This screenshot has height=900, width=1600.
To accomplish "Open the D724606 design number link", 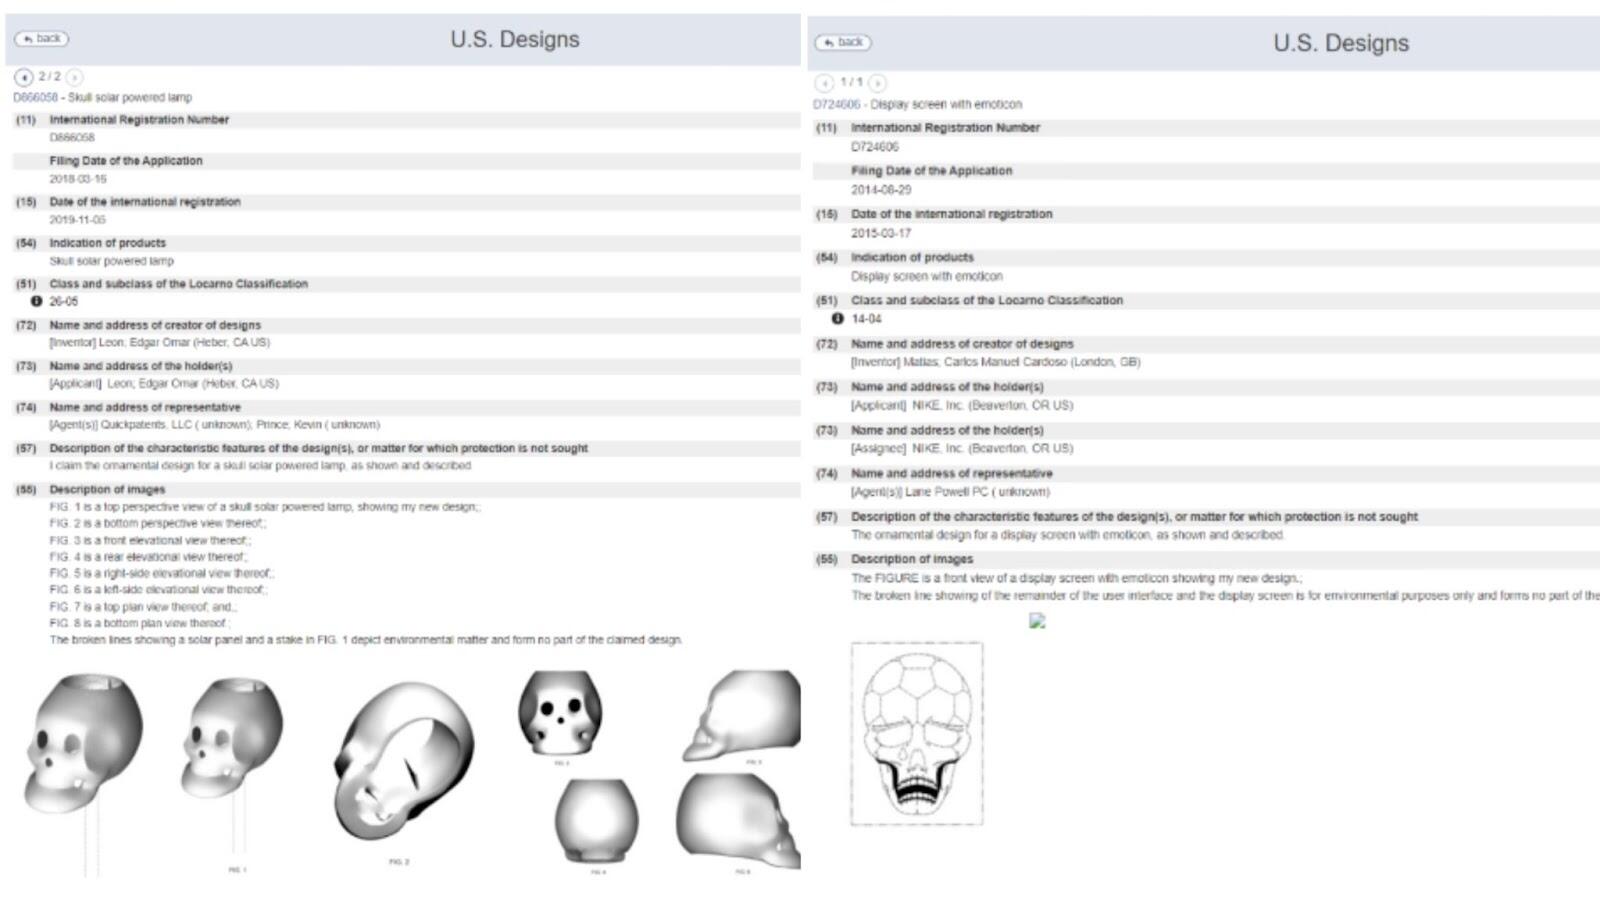I will pos(836,104).
